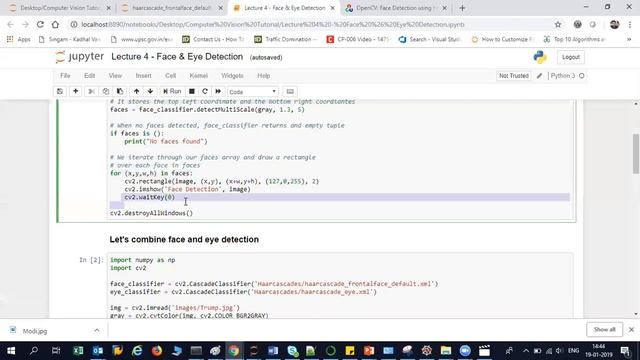Click Show all downloads button
Viewport: 640px width, 360px height.
[604, 329]
